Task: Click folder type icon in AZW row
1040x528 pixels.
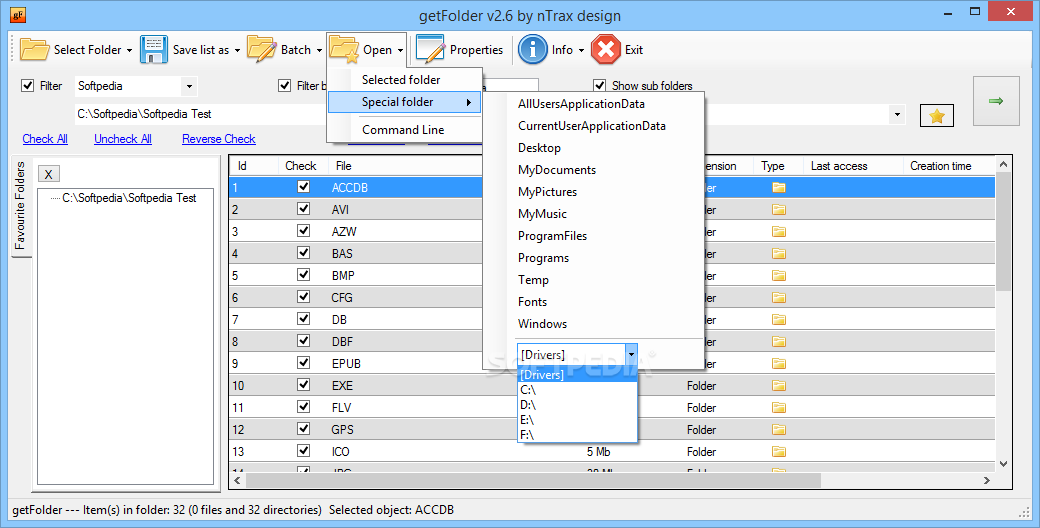Action: (x=779, y=231)
